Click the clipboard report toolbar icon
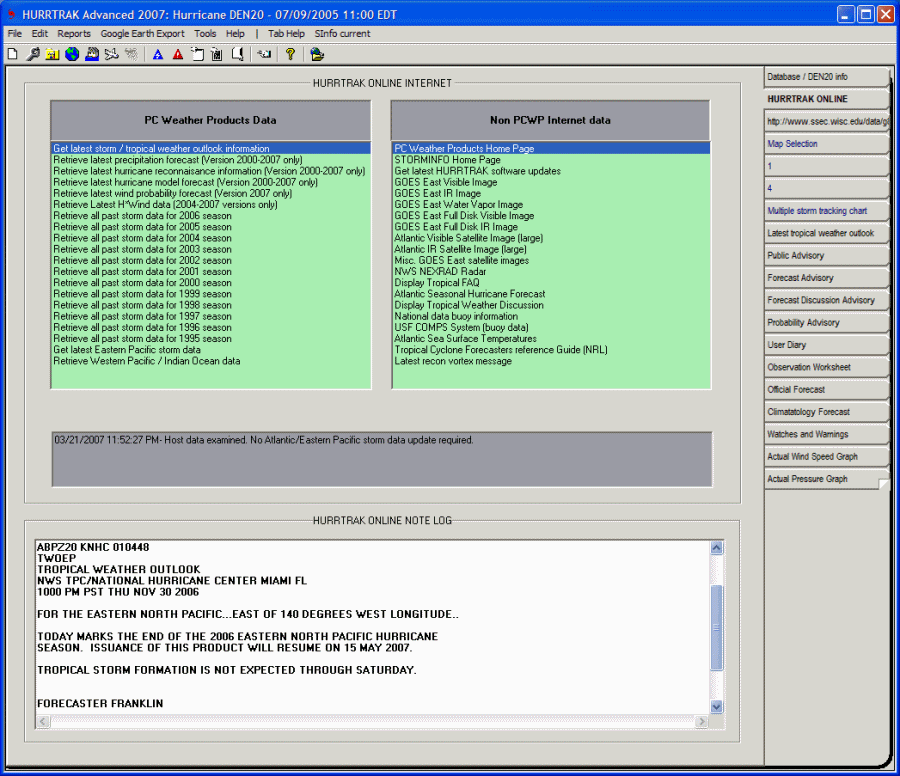This screenshot has width=900, height=776. pyautogui.click(x=217, y=55)
